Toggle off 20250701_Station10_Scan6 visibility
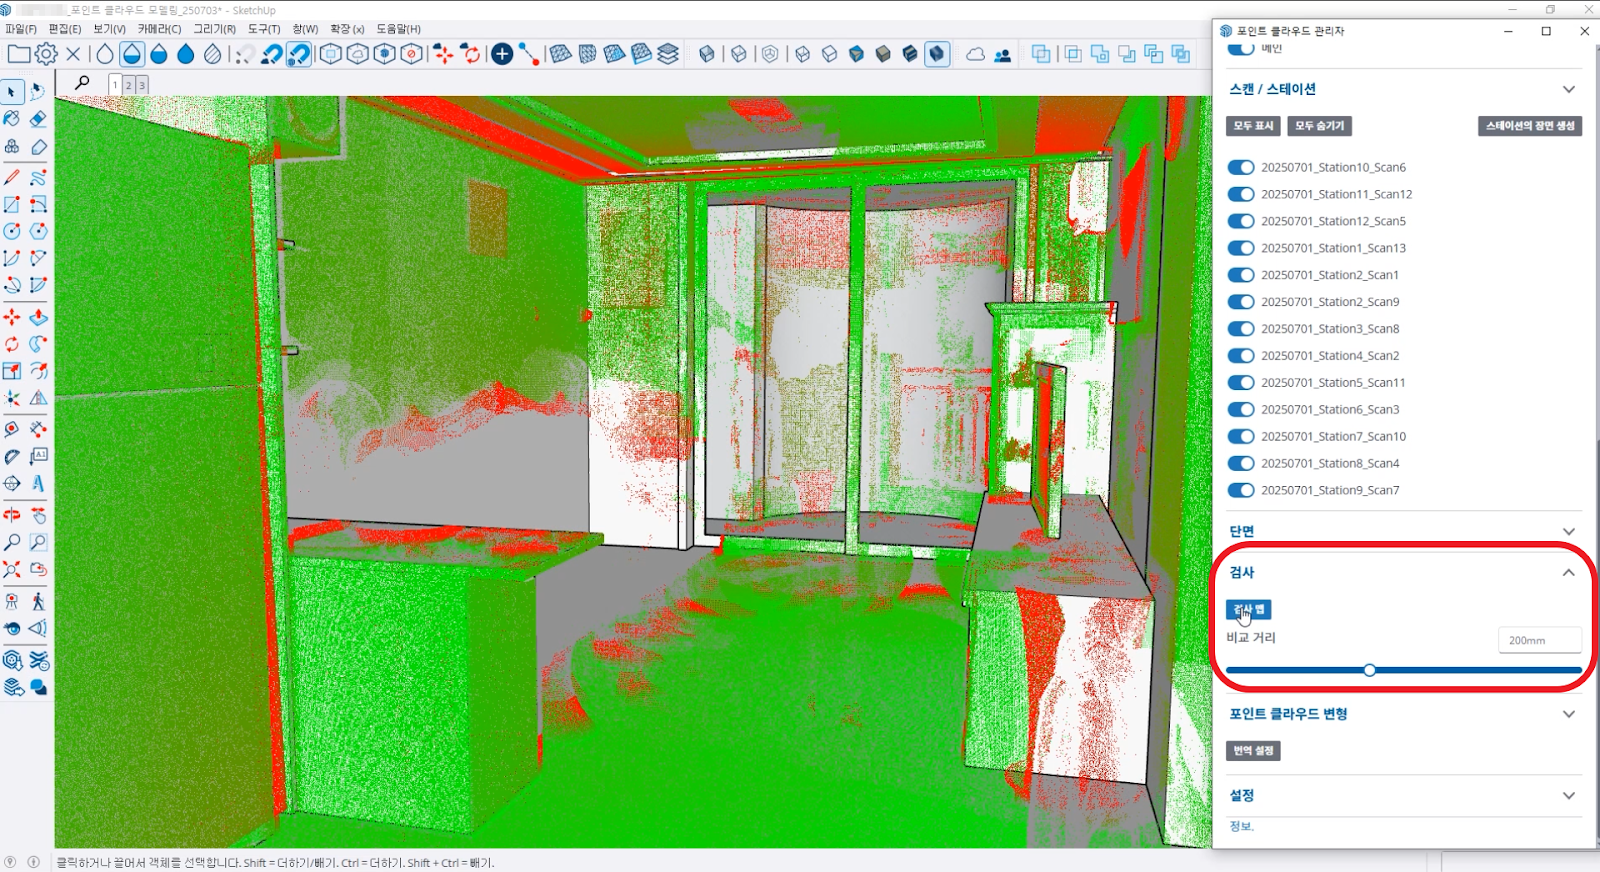 click(x=1241, y=168)
